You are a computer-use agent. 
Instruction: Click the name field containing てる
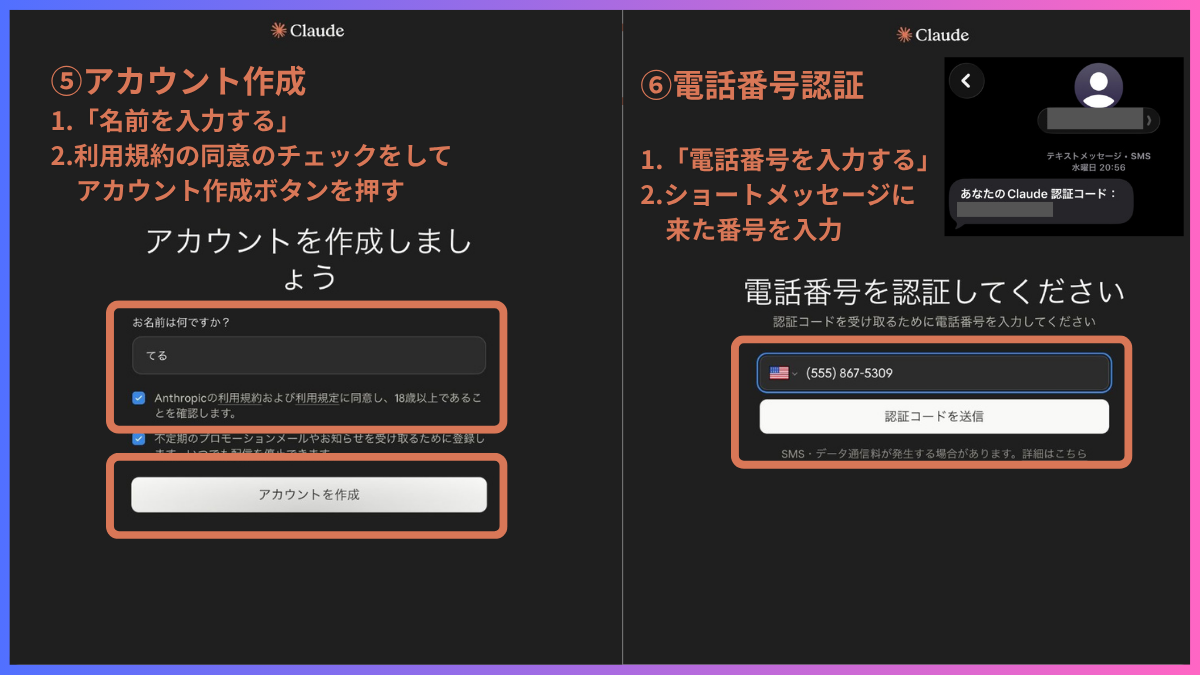click(309, 355)
